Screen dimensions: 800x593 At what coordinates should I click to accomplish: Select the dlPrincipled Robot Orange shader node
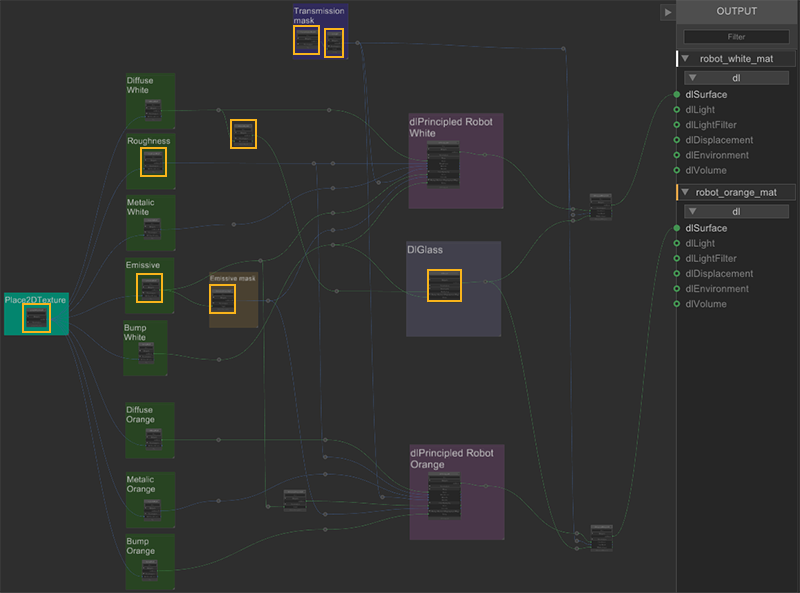(x=443, y=494)
